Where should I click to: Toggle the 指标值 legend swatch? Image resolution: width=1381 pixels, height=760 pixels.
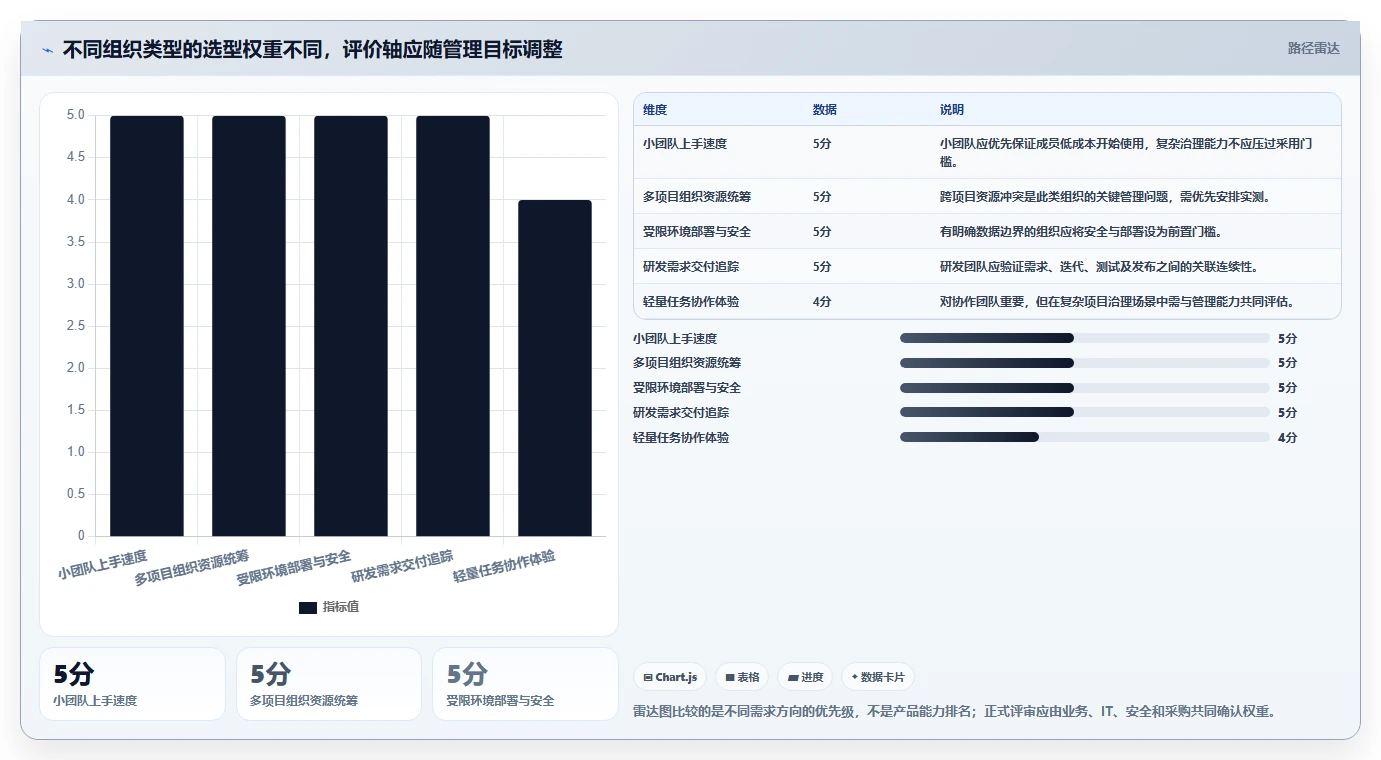point(308,607)
